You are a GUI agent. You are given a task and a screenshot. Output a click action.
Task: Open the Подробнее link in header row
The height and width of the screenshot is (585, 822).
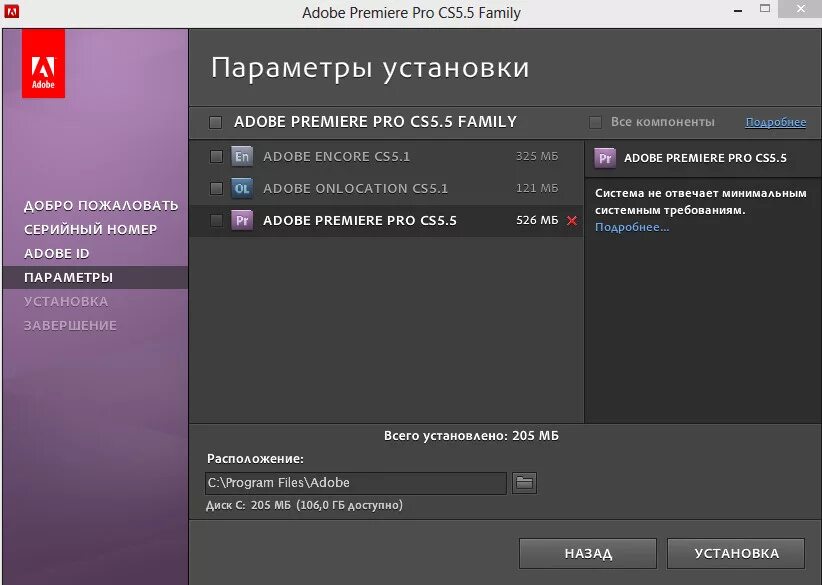coord(776,122)
